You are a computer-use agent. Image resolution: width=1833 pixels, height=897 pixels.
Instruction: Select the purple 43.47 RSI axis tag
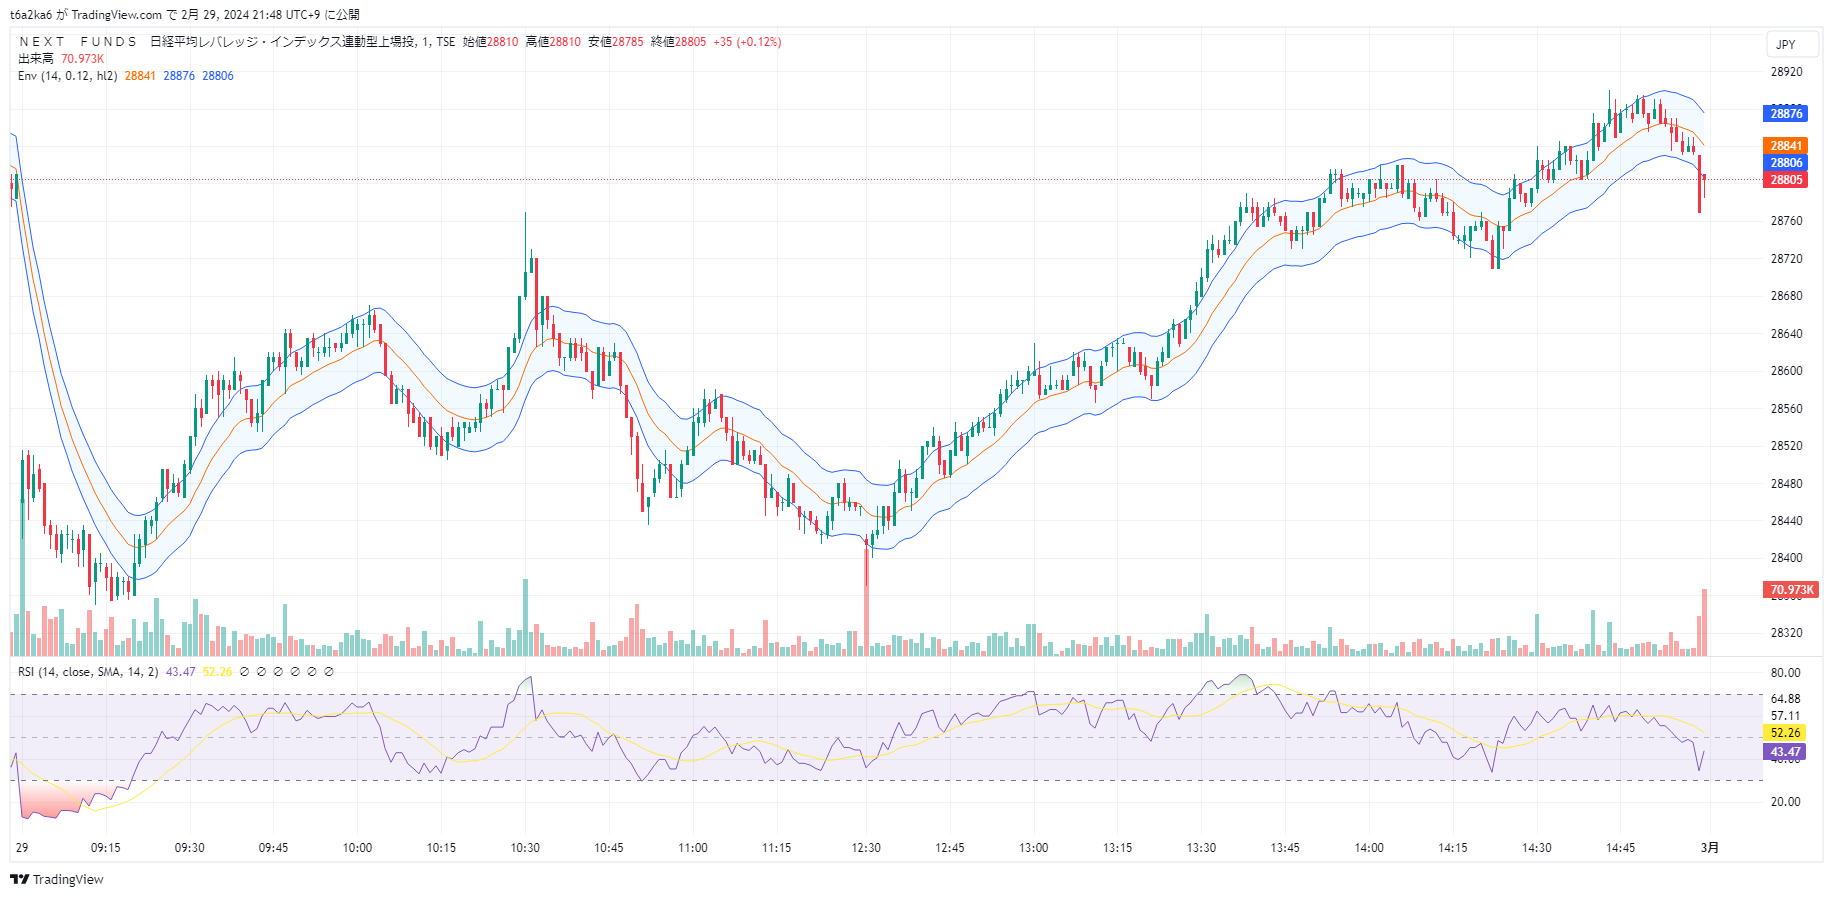click(1785, 752)
